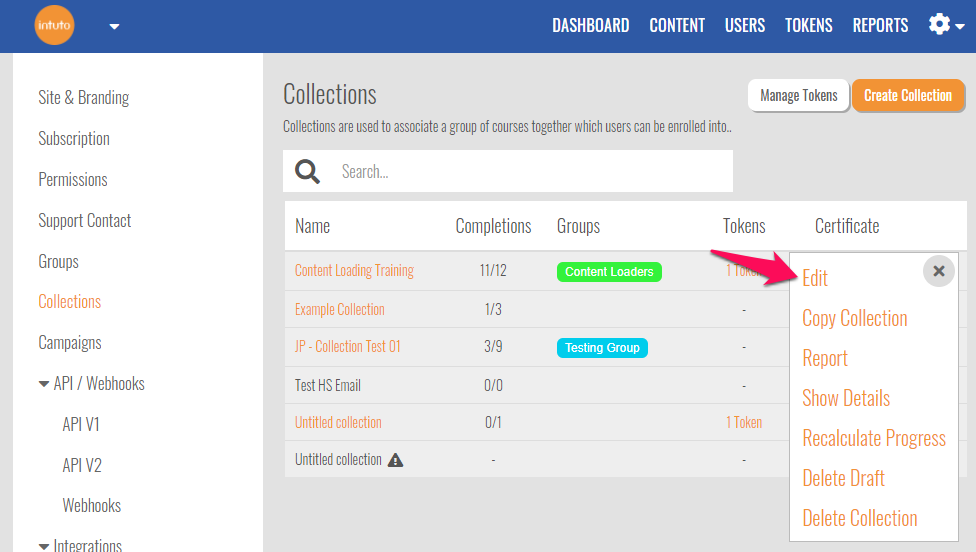
Task: Expand the Integrations sidebar section
Action: [x=44, y=546]
